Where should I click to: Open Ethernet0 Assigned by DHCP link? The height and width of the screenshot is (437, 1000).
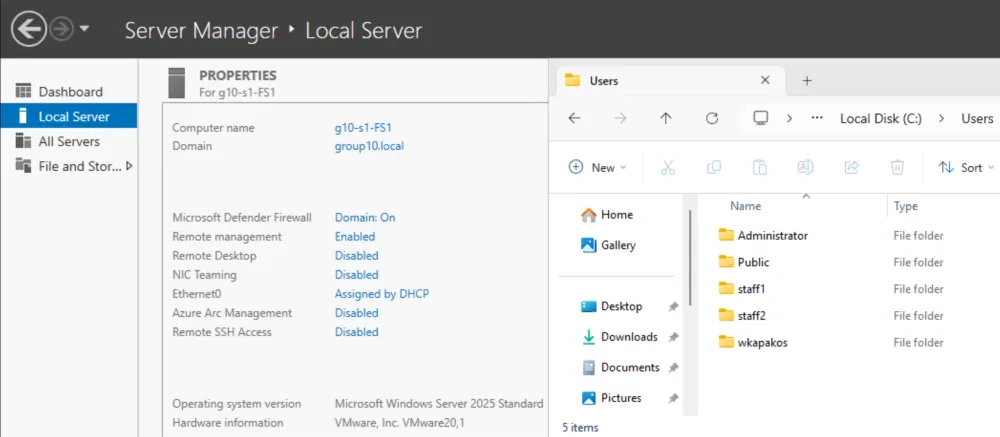(x=382, y=294)
